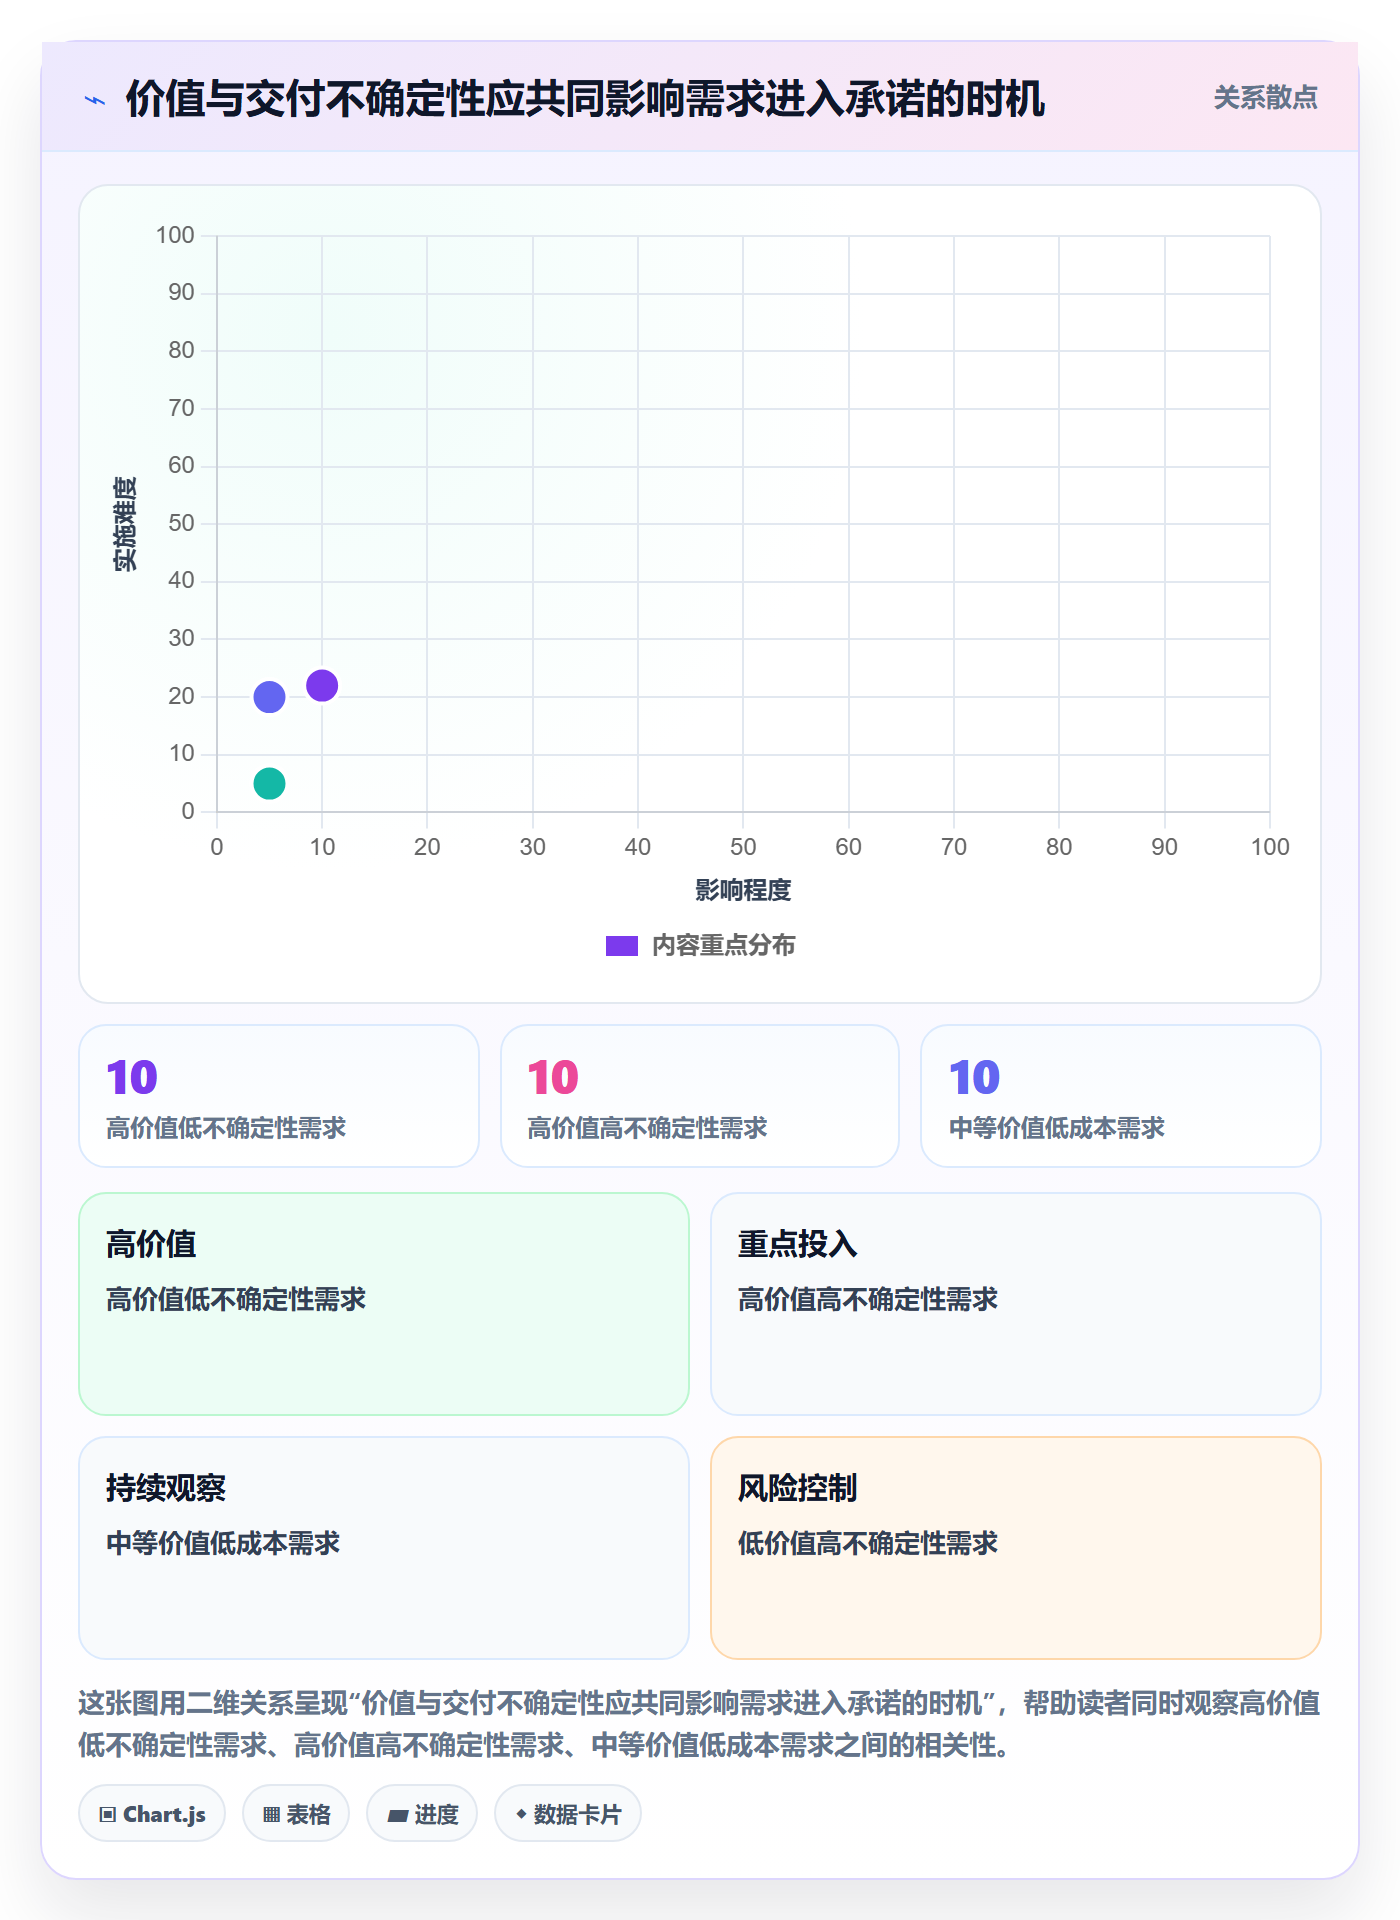Click the lightning bolt icon beside the title
This screenshot has width=1400, height=1920.
point(95,100)
